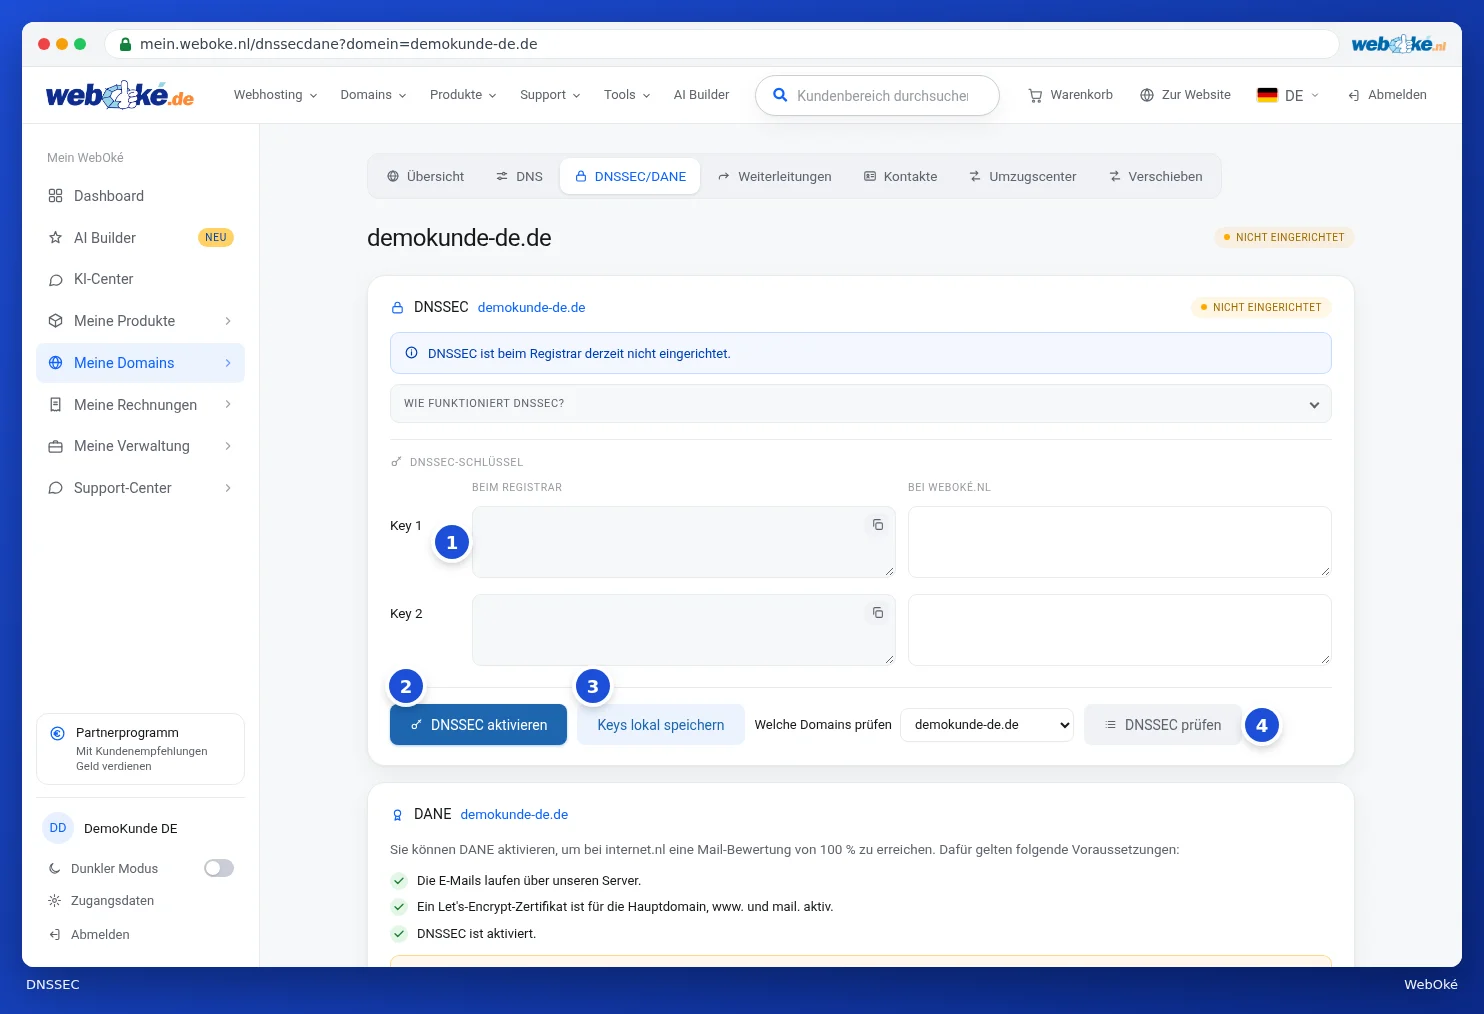Open the Weiterleitungen tab
The image size is (1484, 1014).
pos(775,177)
